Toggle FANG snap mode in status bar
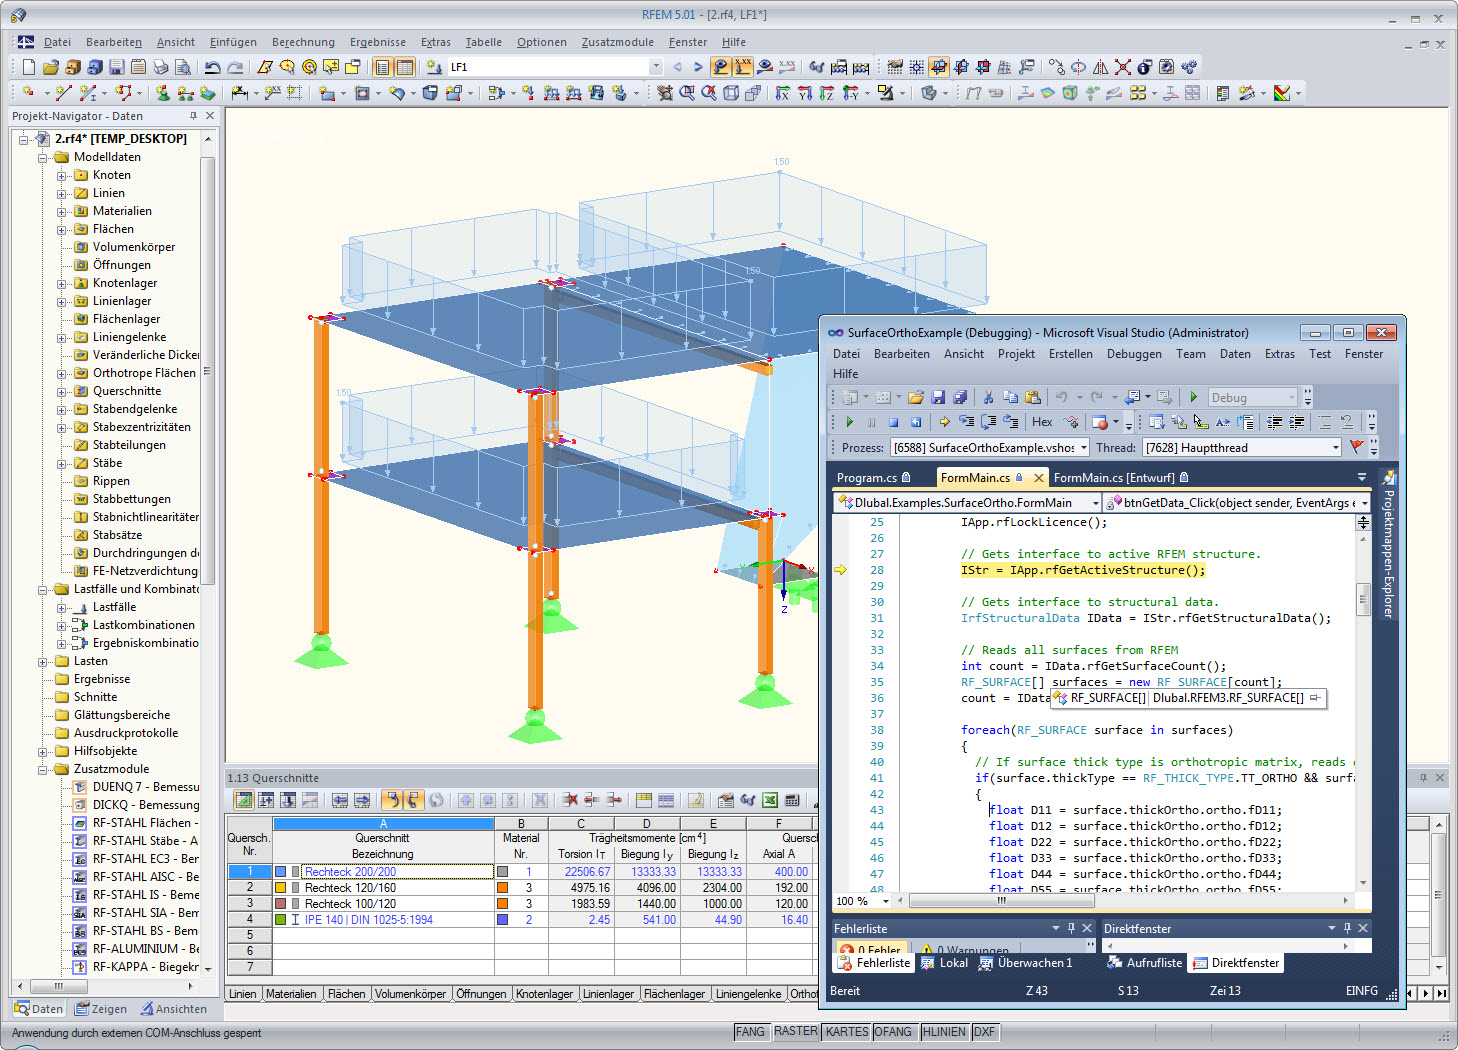 [x=751, y=1031]
